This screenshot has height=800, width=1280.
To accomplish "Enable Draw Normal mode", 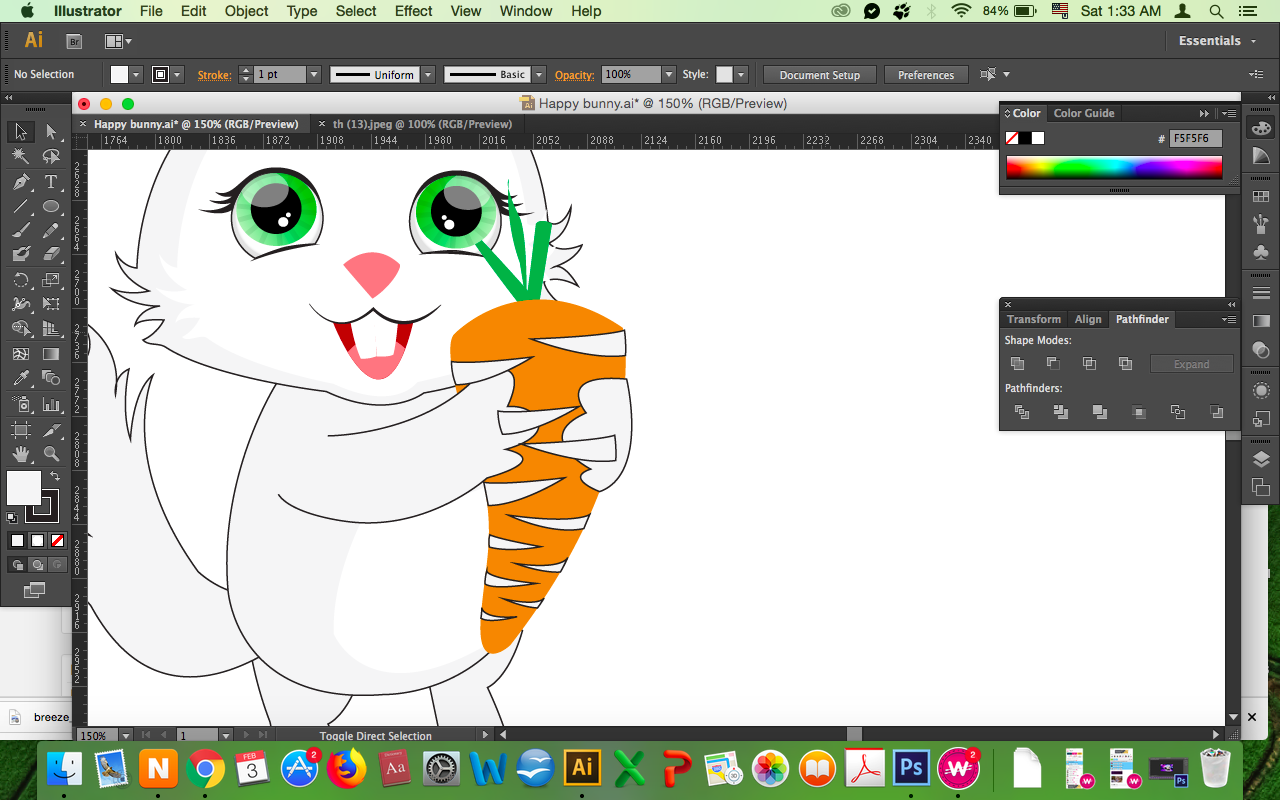I will [17, 565].
